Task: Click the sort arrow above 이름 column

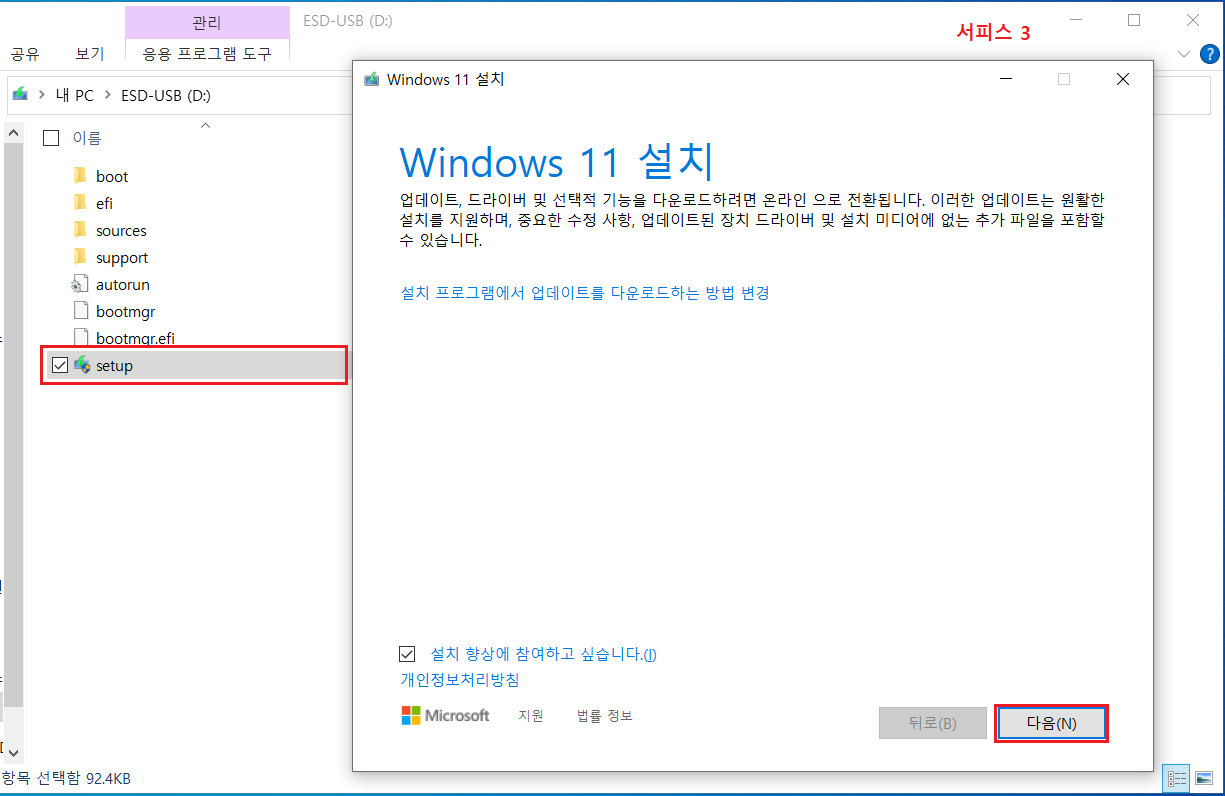Action: point(205,125)
